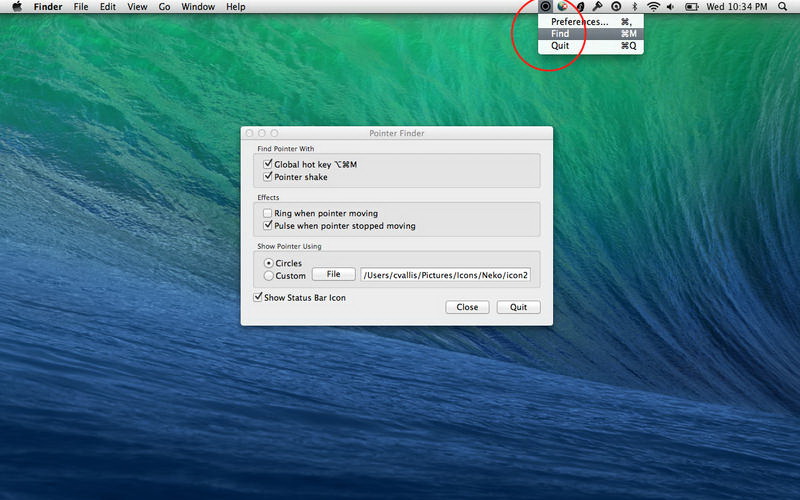Click the leaf icon in menu bar
The width and height of the screenshot is (800, 500).
[580, 7]
